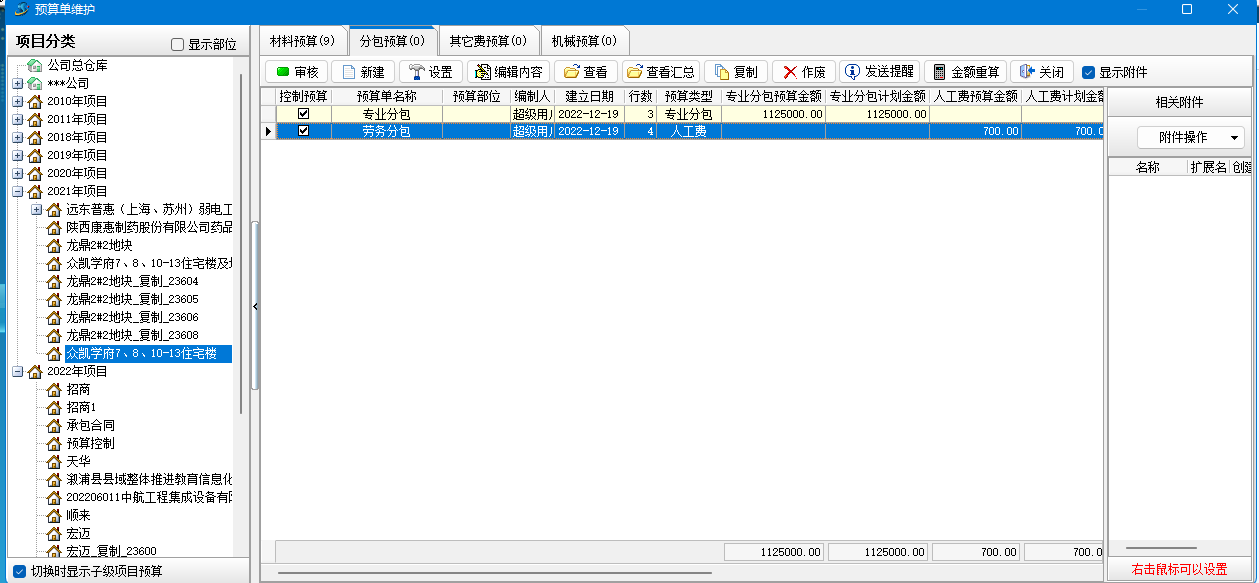Uncheck the 显示附件 checkbox
1259x583 pixels.
(x=1089, y=72)
